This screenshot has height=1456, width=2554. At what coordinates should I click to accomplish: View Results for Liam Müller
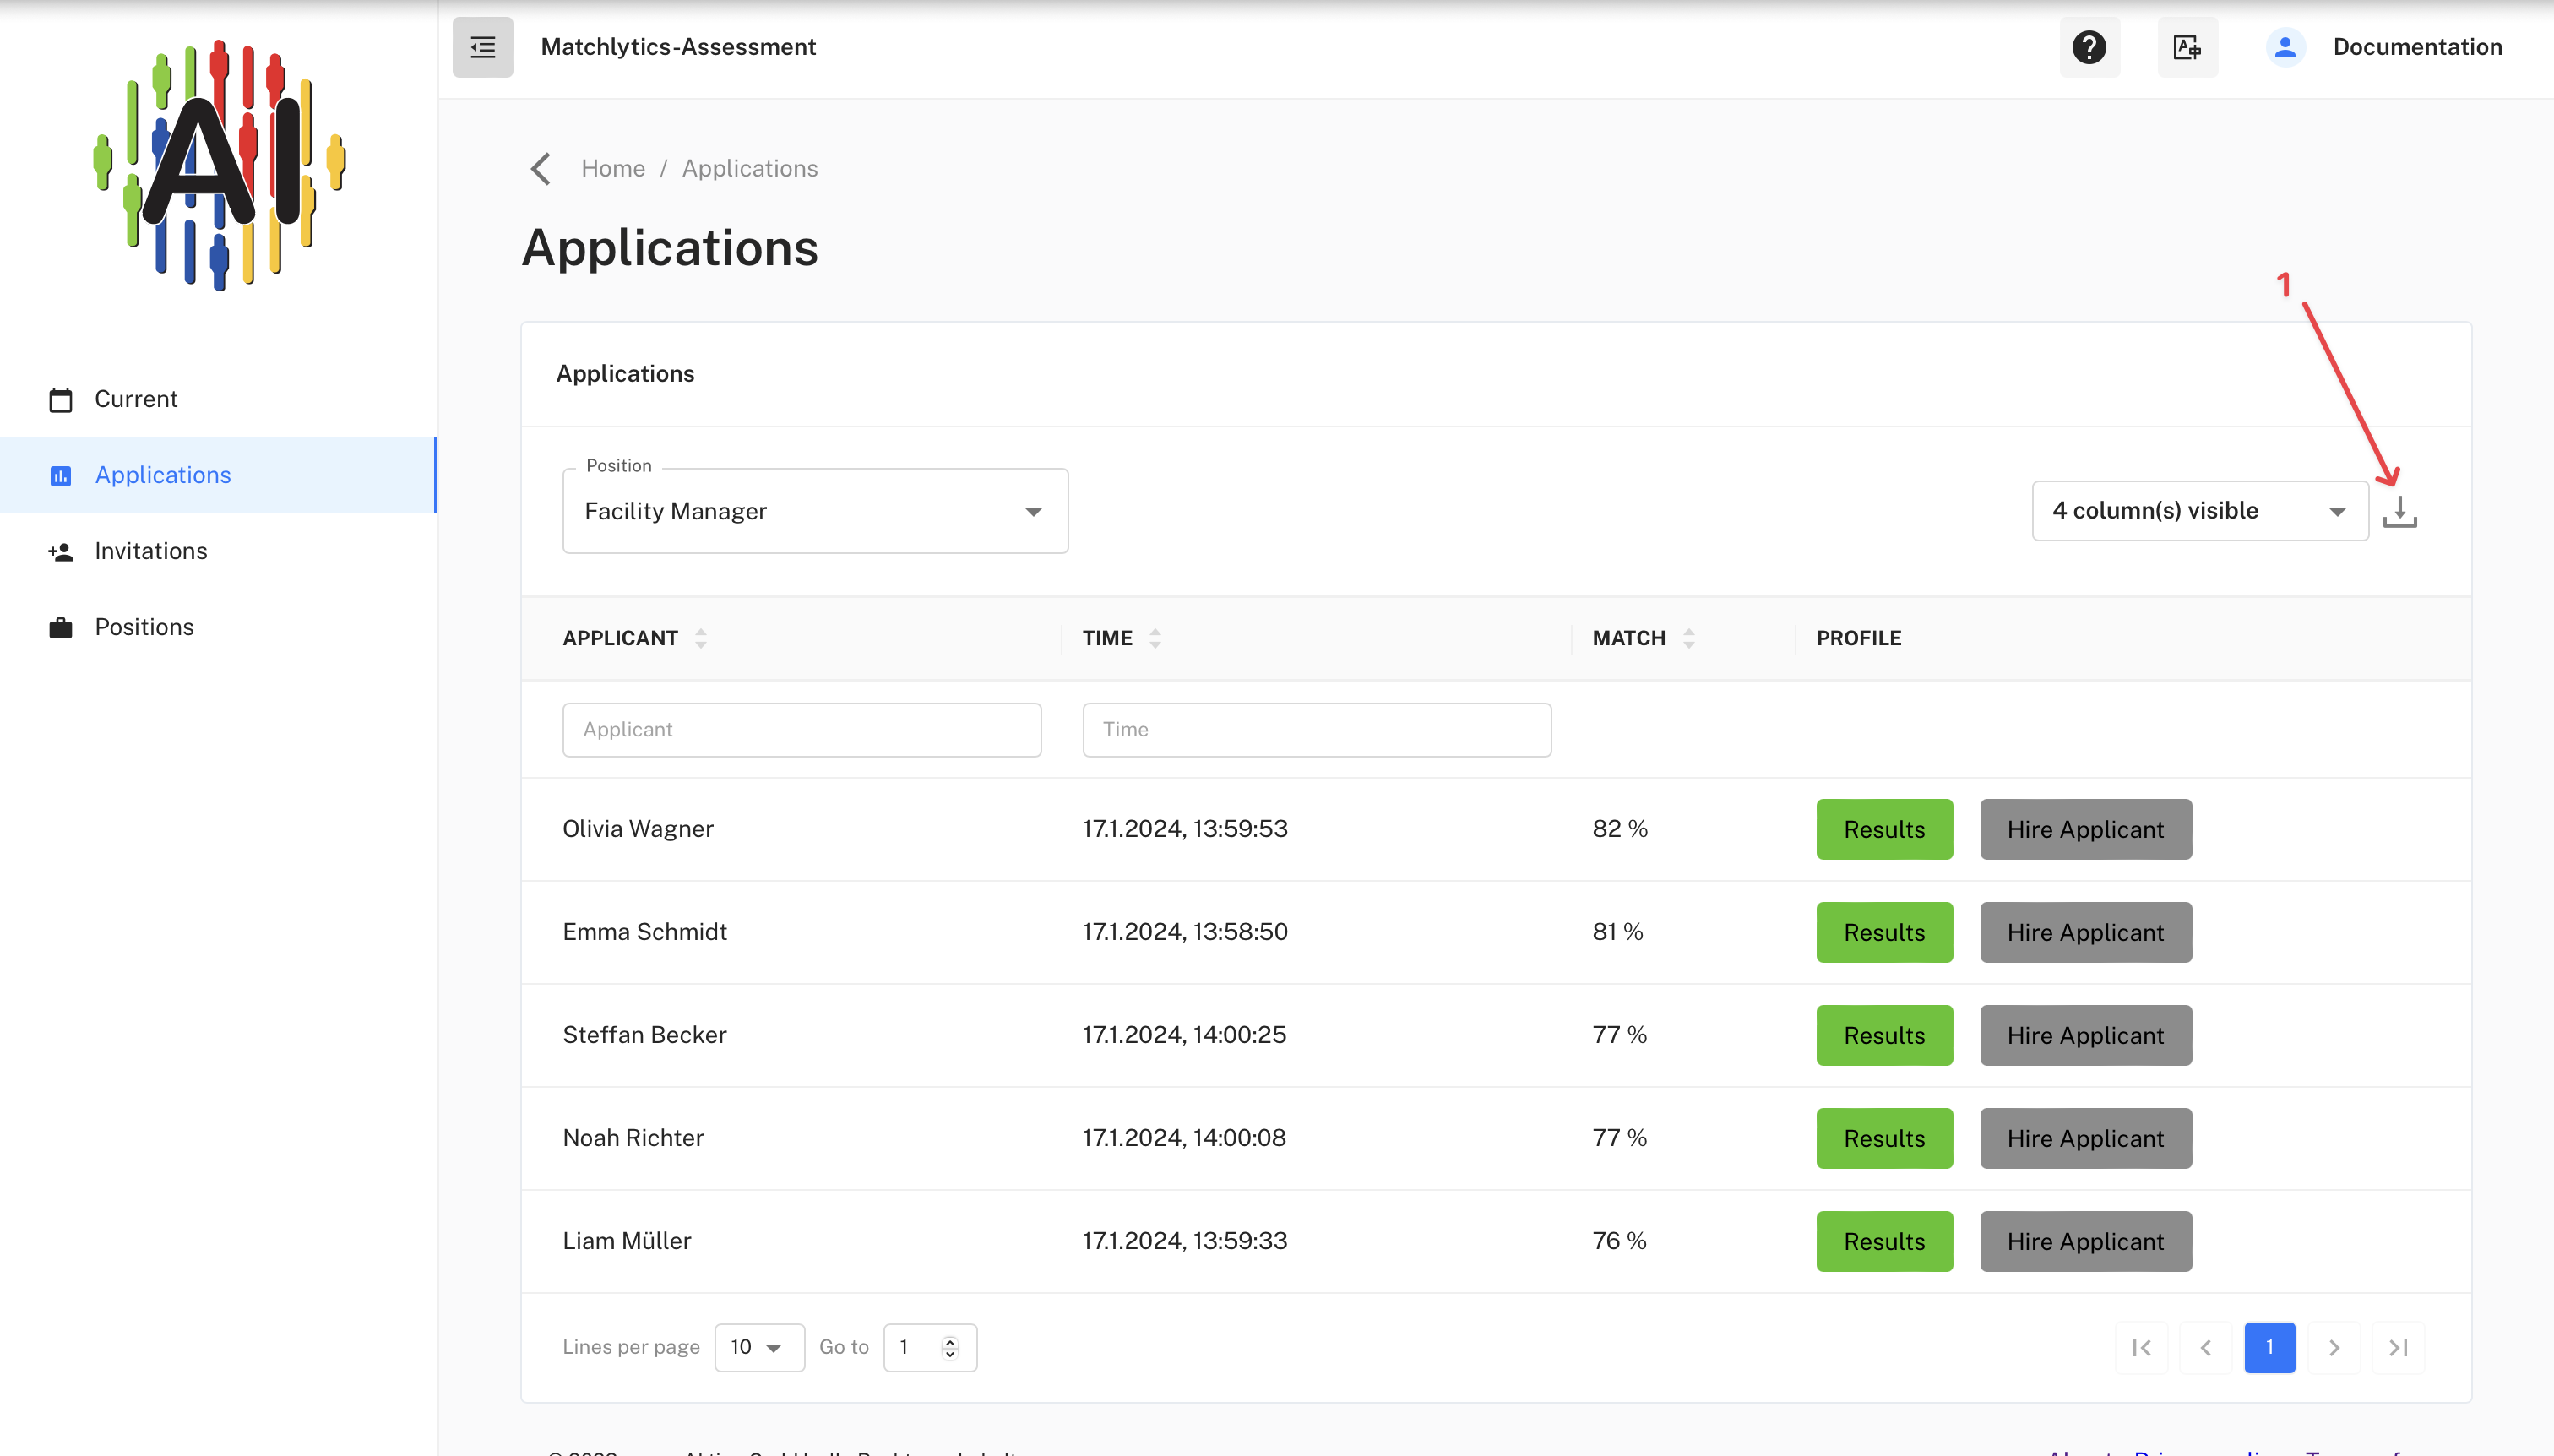pos(1884,1241)
